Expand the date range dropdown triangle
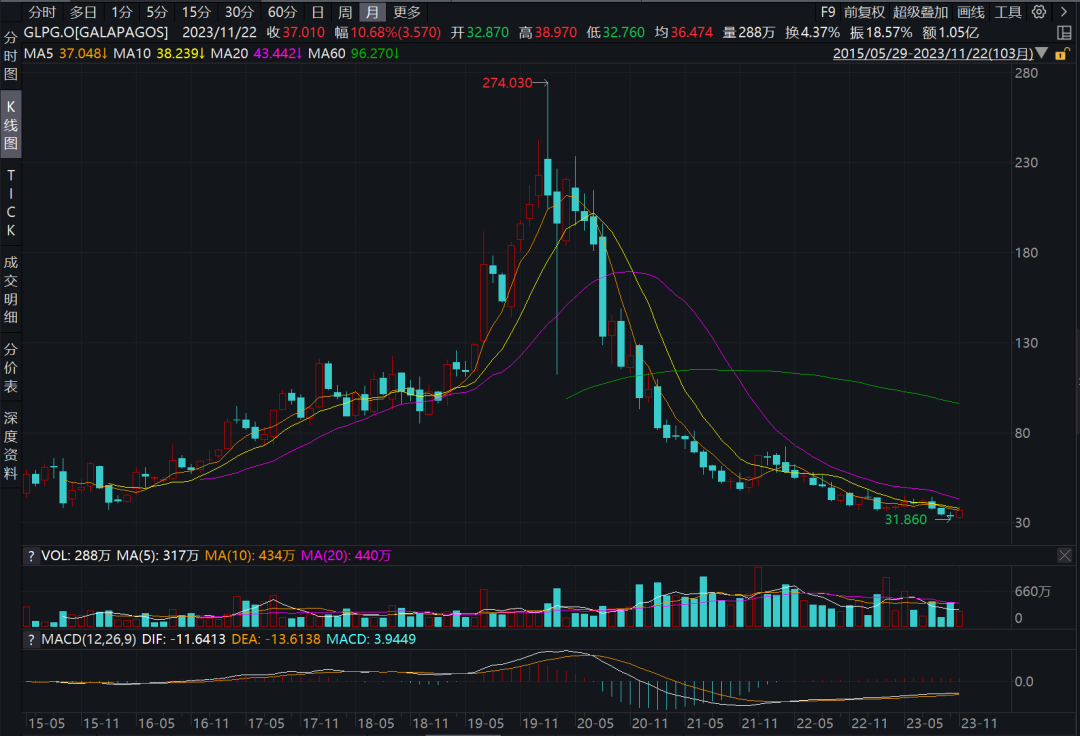The height and width of the screenshot is (736, 1080). tap(1042, 53)
